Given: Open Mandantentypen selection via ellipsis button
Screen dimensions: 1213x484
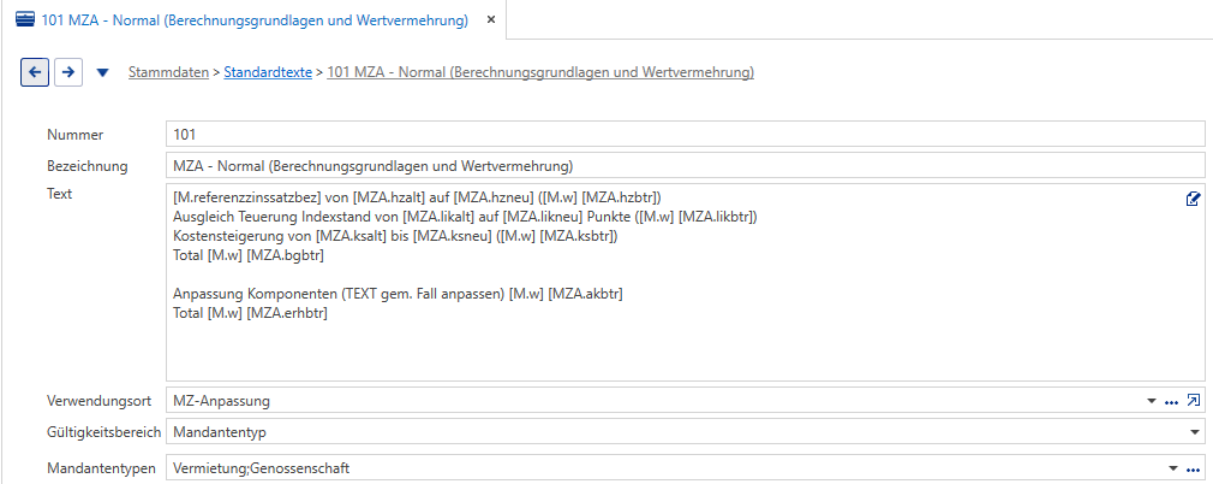Looking at the screenshot, I should [x=1192, y=468].
